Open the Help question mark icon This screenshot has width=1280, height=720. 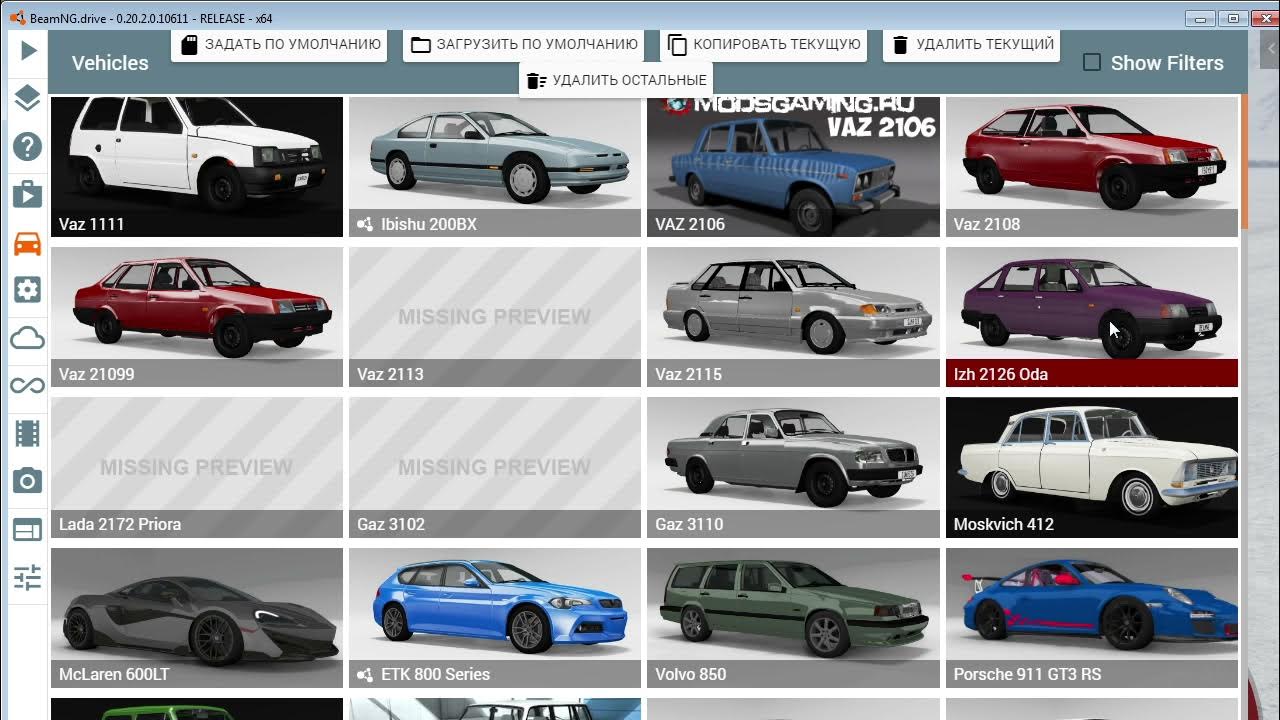tap(28, 147)
